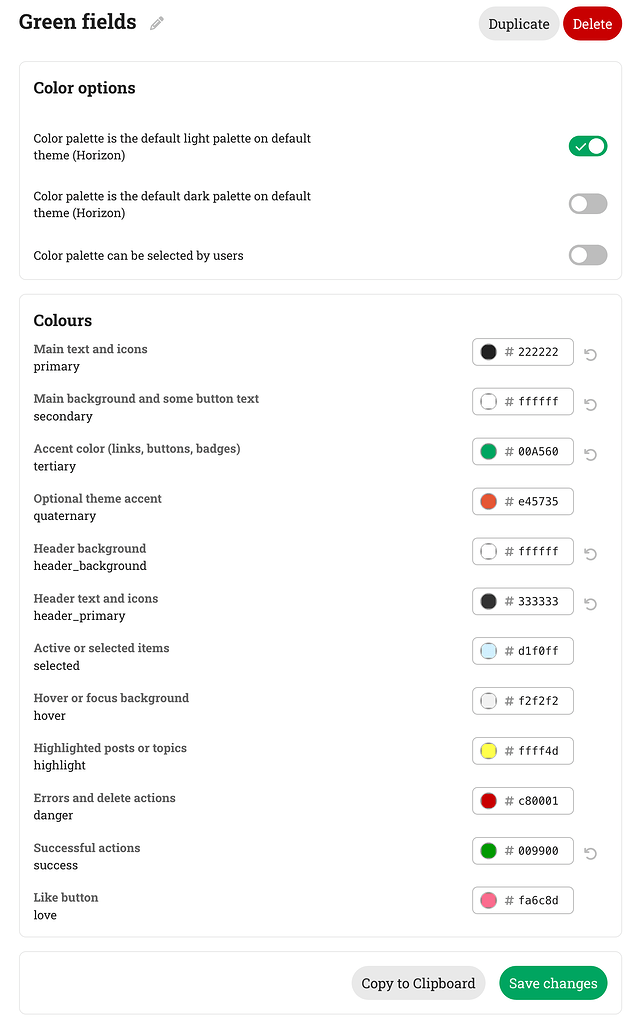Reset the secondary color using the revert icon
The height and width of the screenshot is (1024, 638).
point(590,404)
